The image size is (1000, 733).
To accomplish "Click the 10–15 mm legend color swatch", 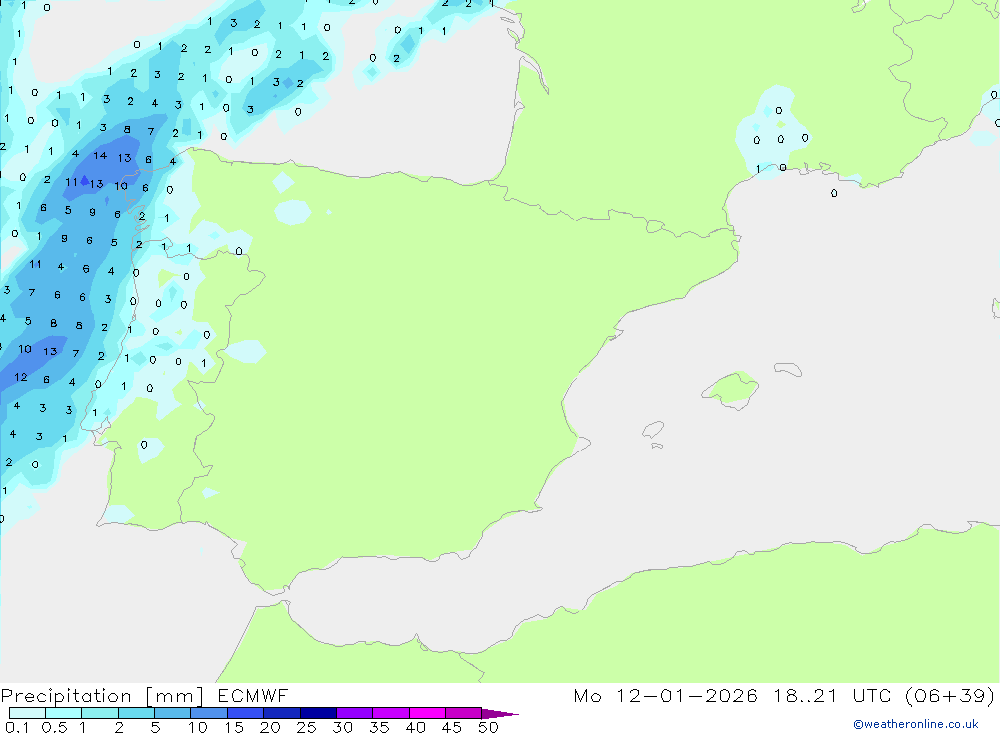I will click(209, 713).
